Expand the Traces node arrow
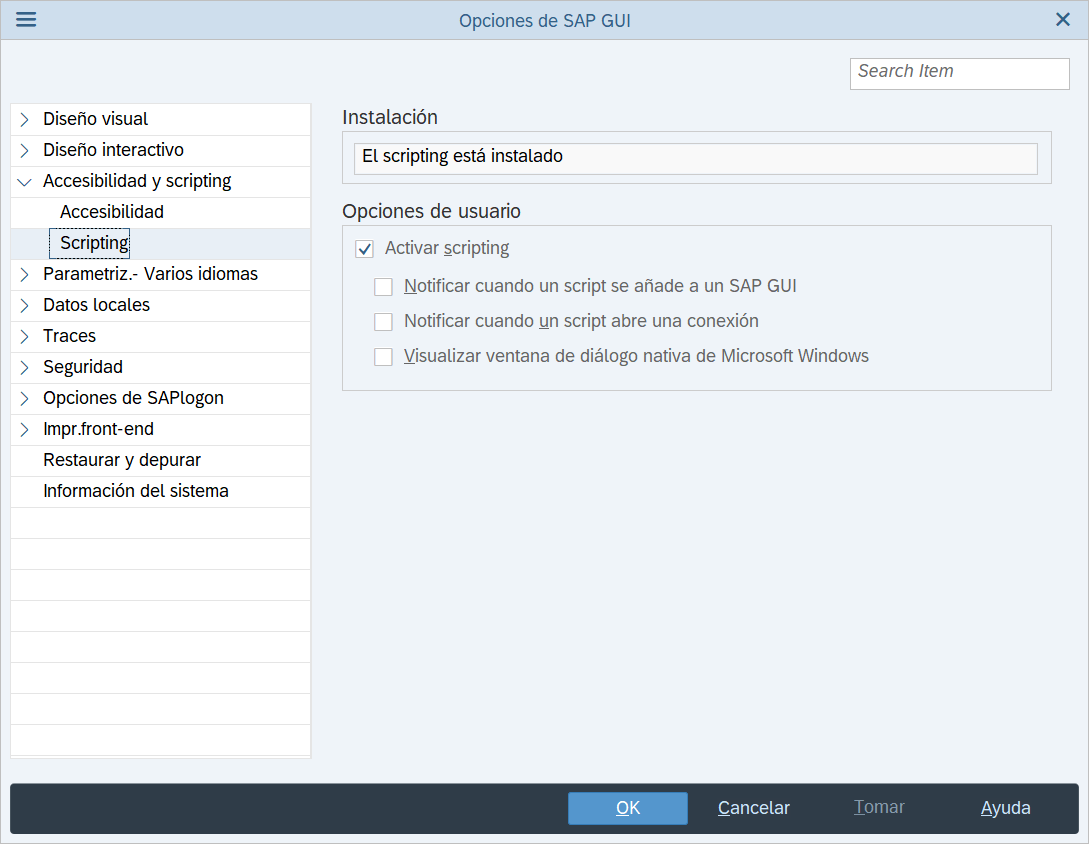This screenshot has height=844, width=1089. pyautogui.click(x=25, y=337)
